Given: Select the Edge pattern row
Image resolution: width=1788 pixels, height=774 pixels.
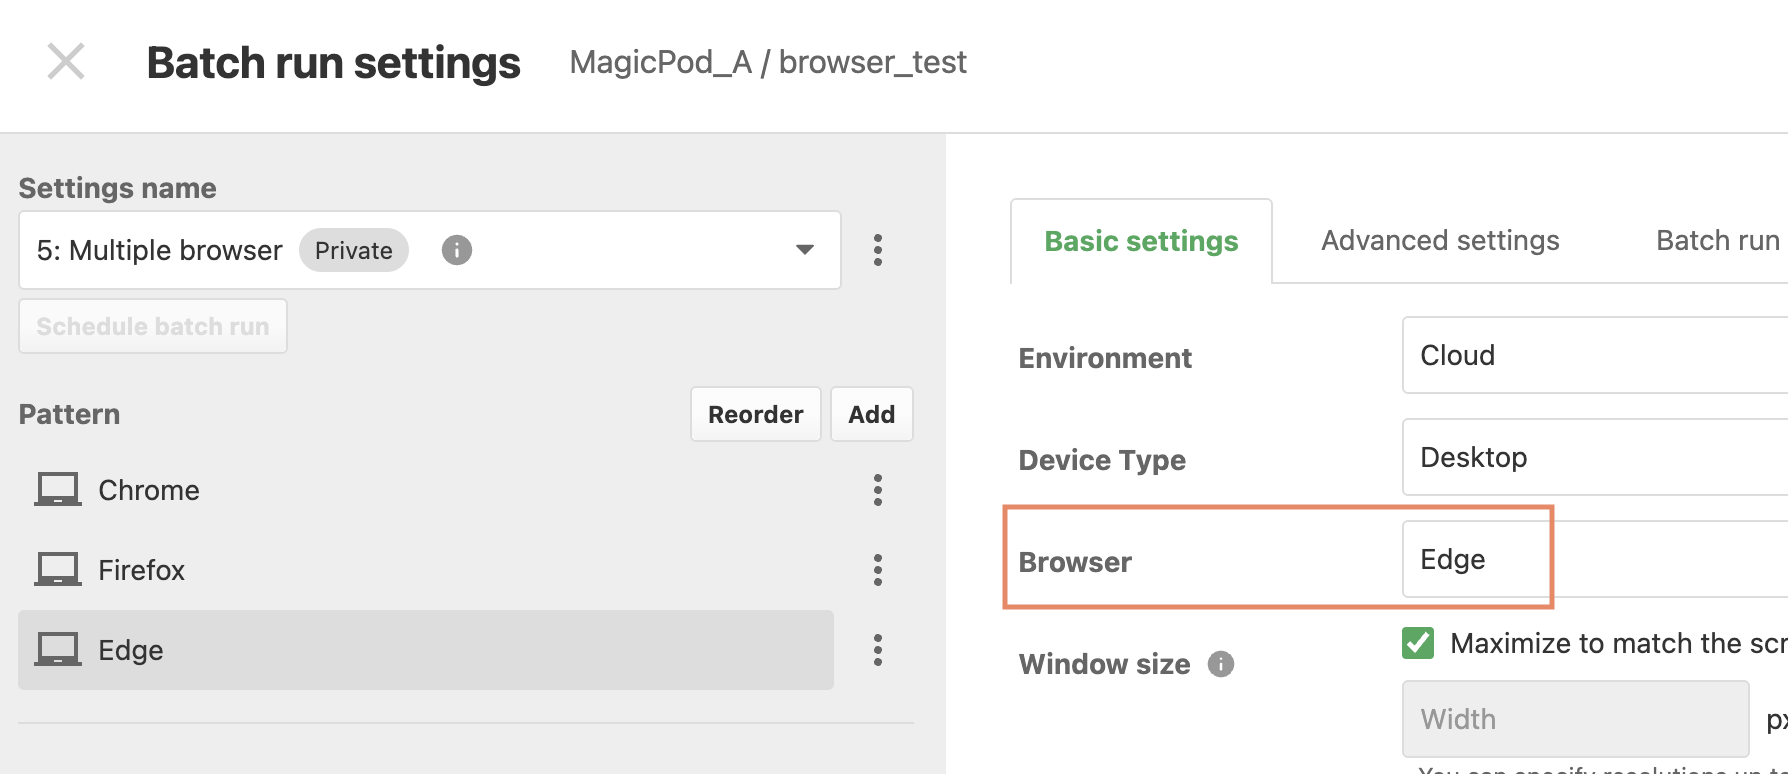Looking at the screenshot, I should 426,650.
